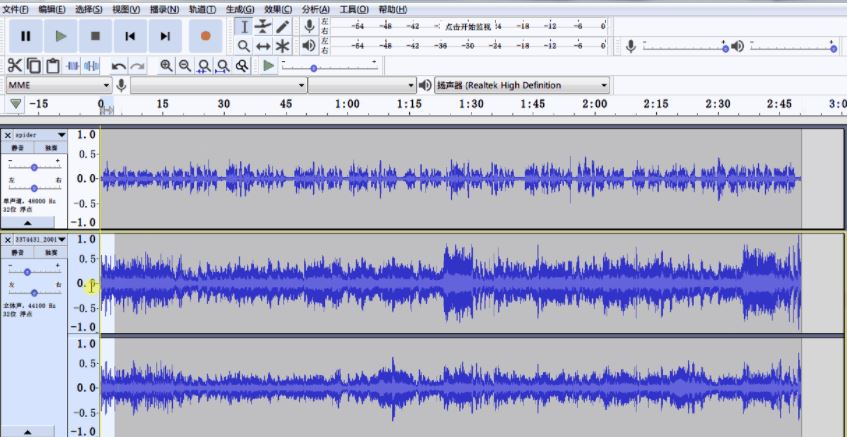This screenshot has height=437, width=847.
Task: Cut the selection with the scissors icon
Action: [x=15, y=66]
